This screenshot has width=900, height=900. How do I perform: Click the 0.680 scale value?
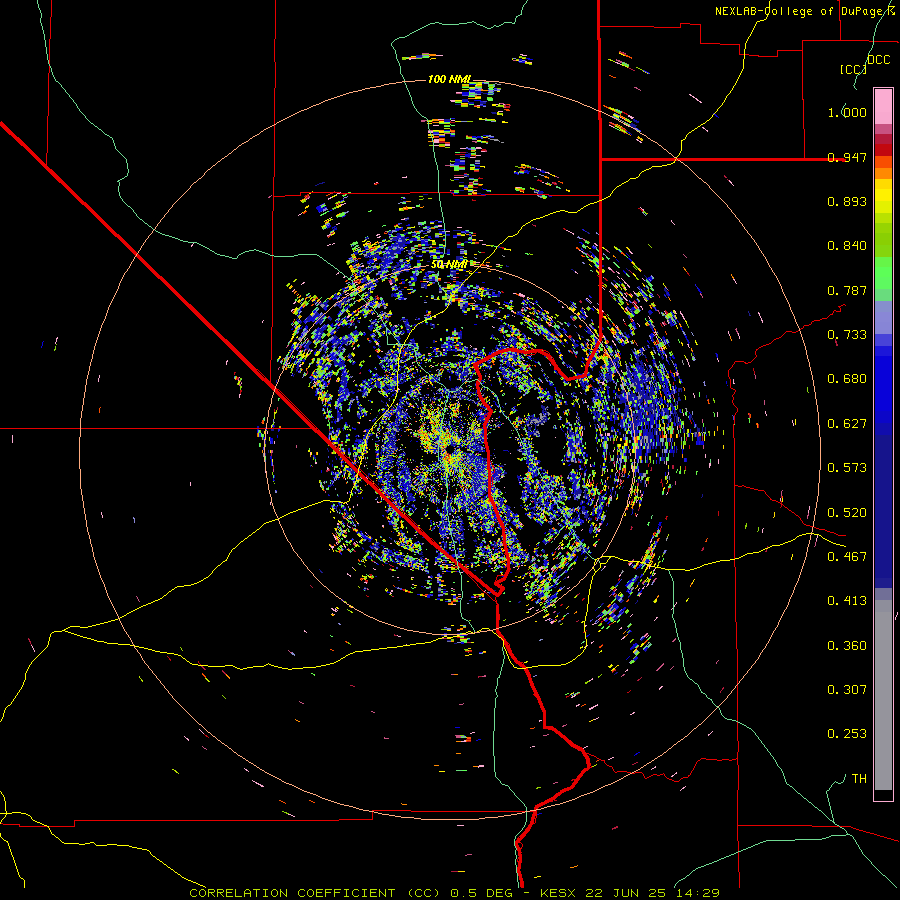click(847, 379)
